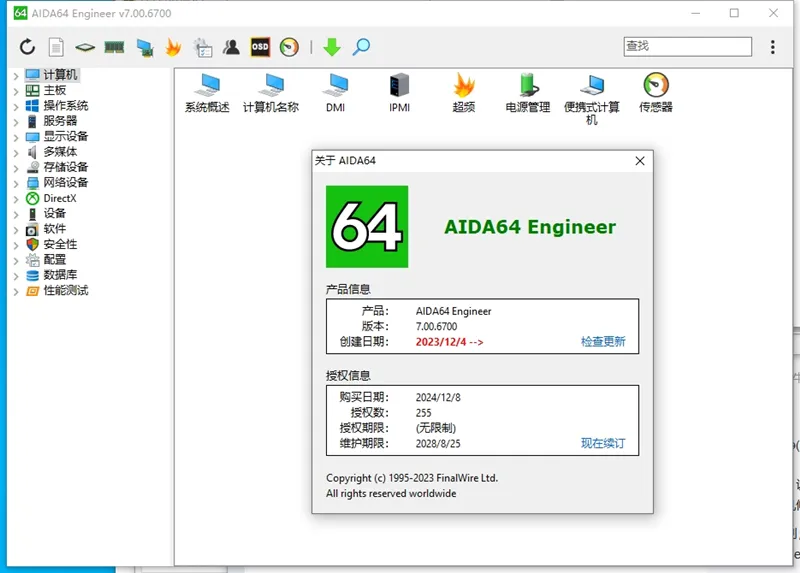Screen dimensions: 800x573
Task: Click the 检查更新 link
Action: click(603, 341)
